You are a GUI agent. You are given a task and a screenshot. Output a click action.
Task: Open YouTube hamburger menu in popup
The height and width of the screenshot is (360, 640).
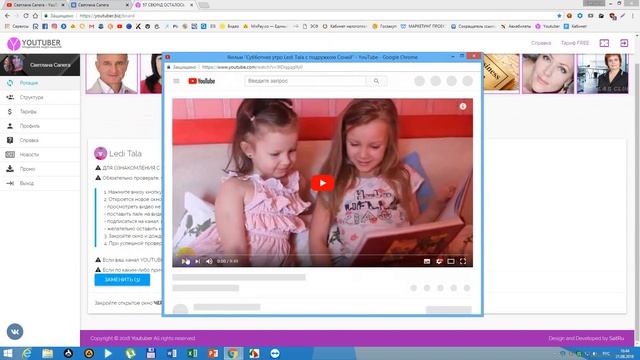click(176, 81)
